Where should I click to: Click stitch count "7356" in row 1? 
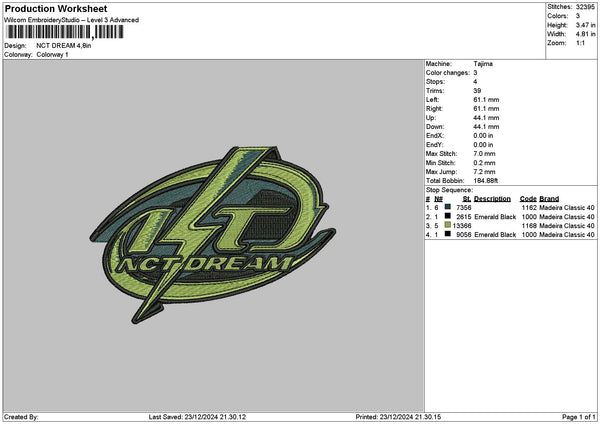click(x=464, y=208)
